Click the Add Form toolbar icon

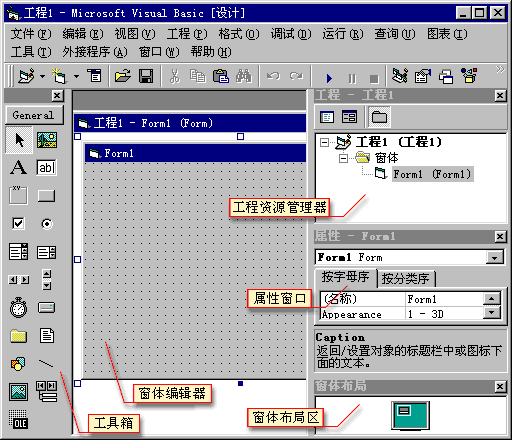coord(59,76)
